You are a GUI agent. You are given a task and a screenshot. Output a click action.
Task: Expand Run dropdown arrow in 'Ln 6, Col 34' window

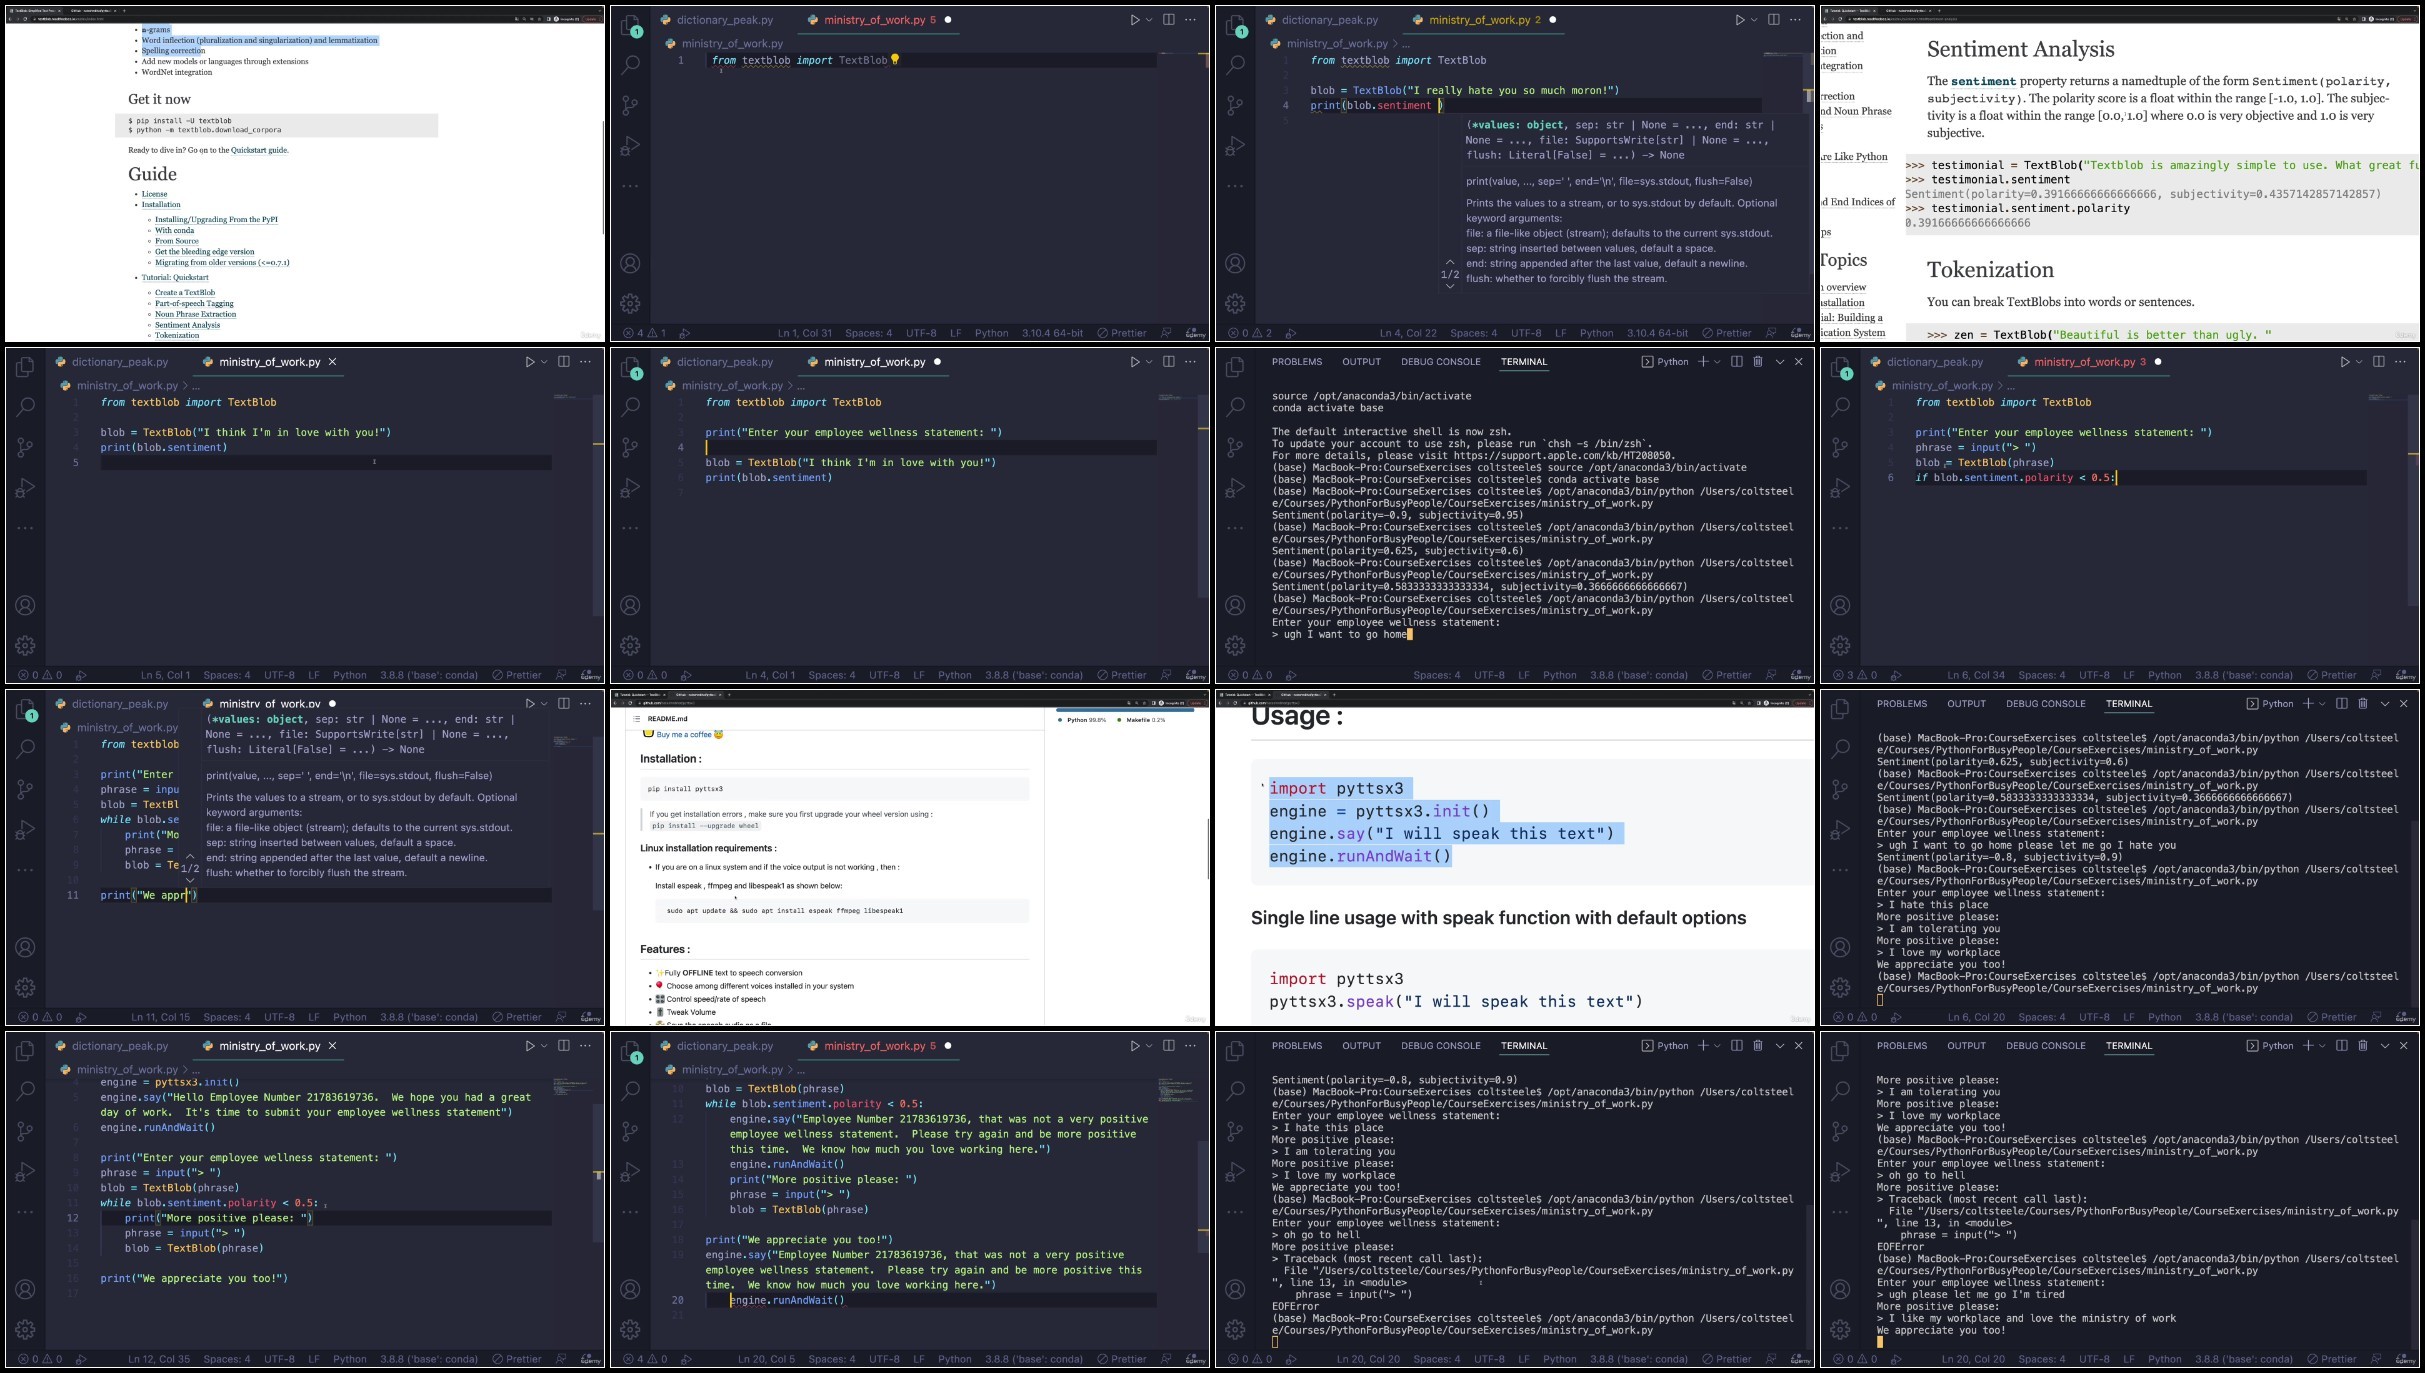[x=2359, y=362]
